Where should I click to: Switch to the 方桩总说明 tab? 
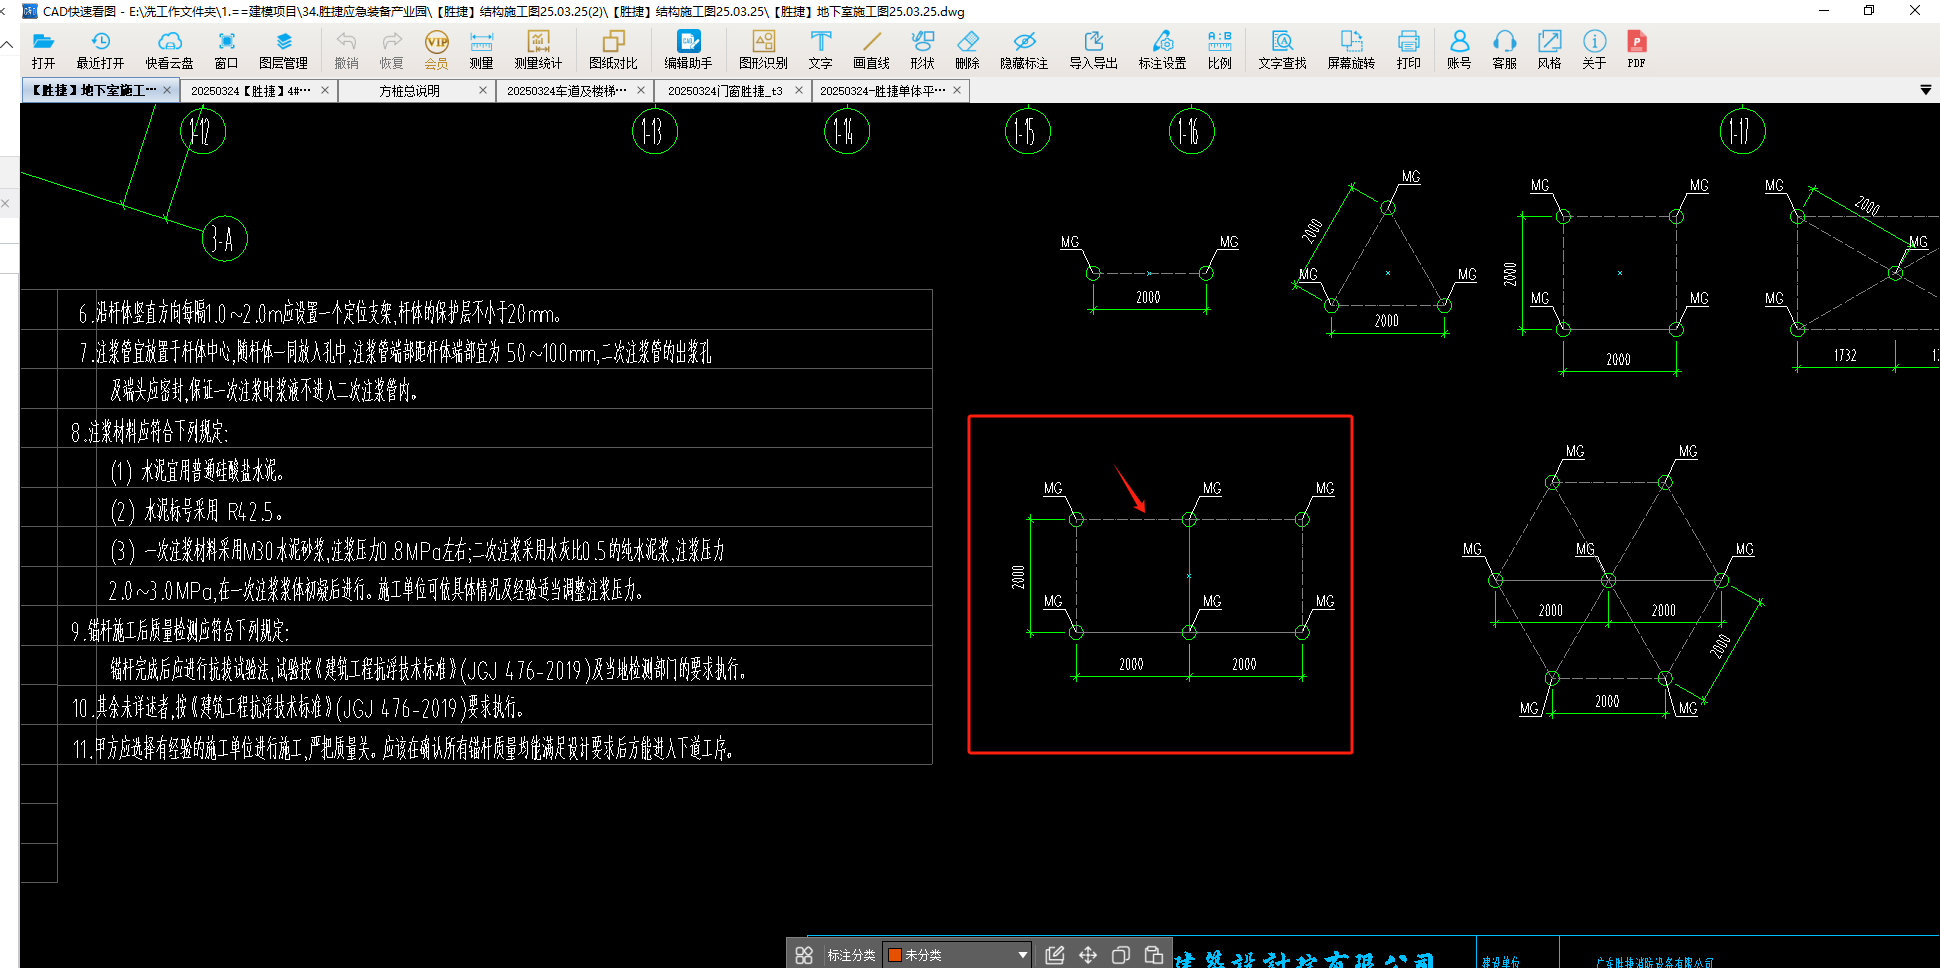click(409, 91)
